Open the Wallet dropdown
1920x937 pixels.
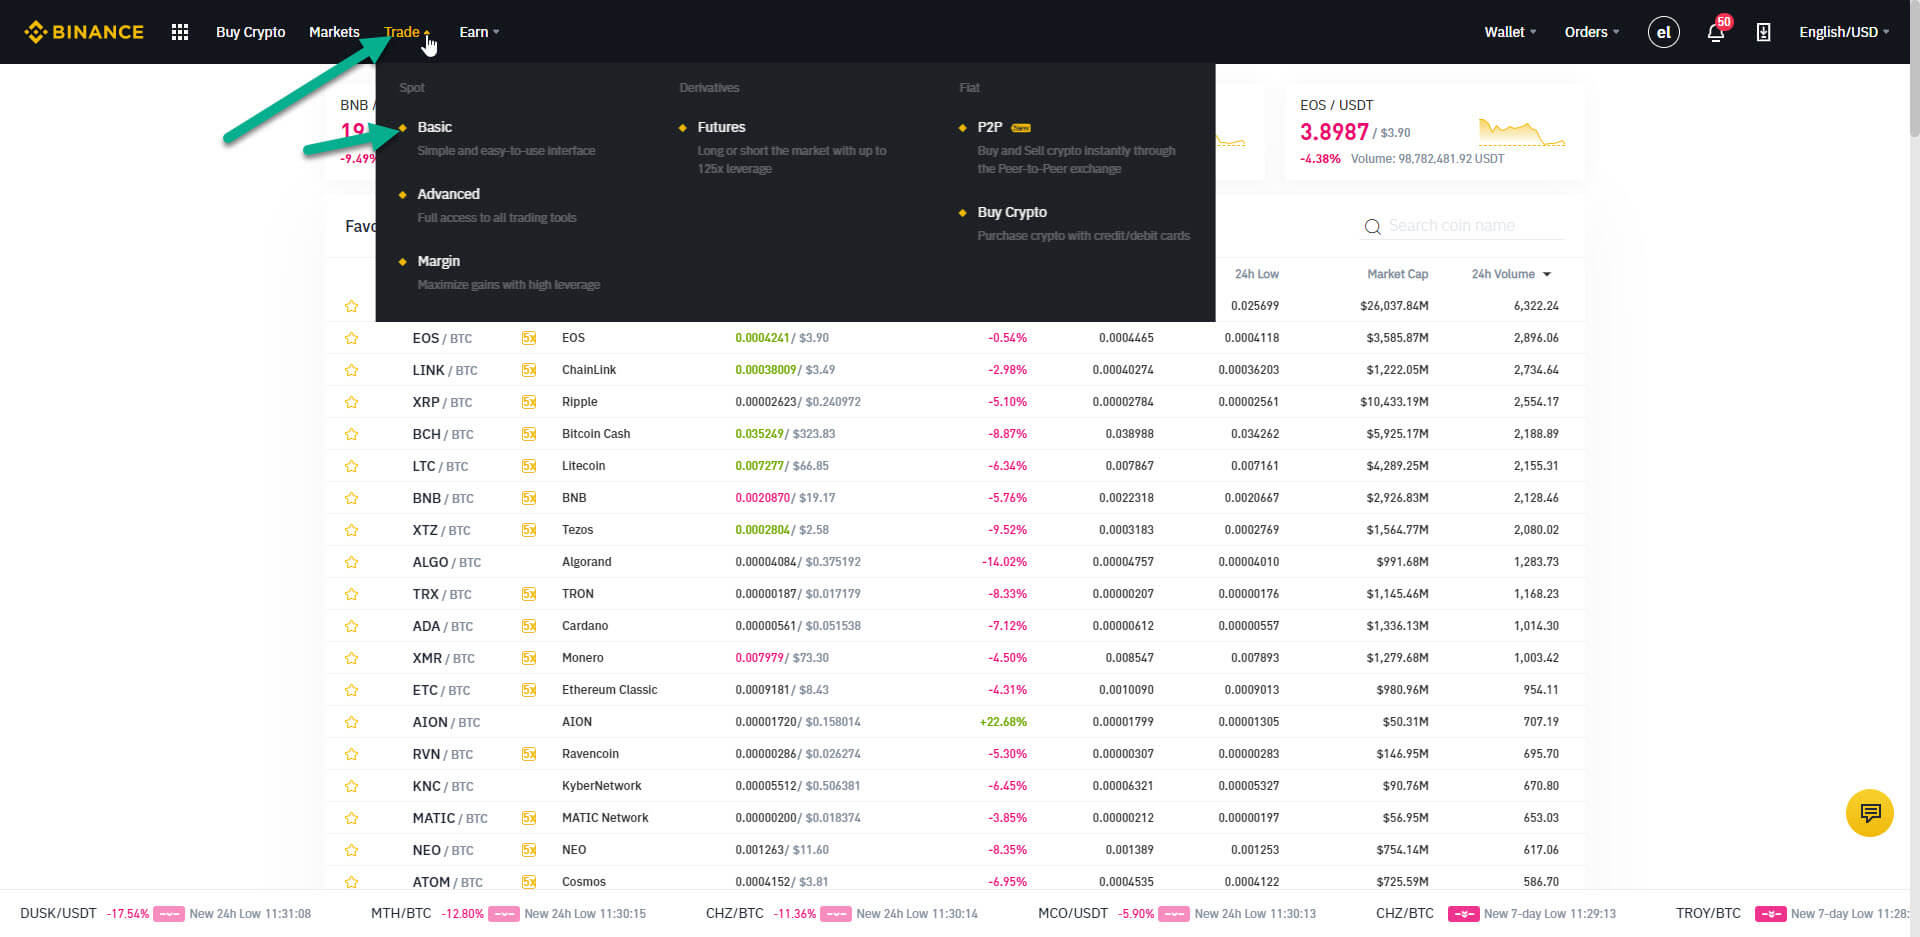click(x=1510, y=32)
